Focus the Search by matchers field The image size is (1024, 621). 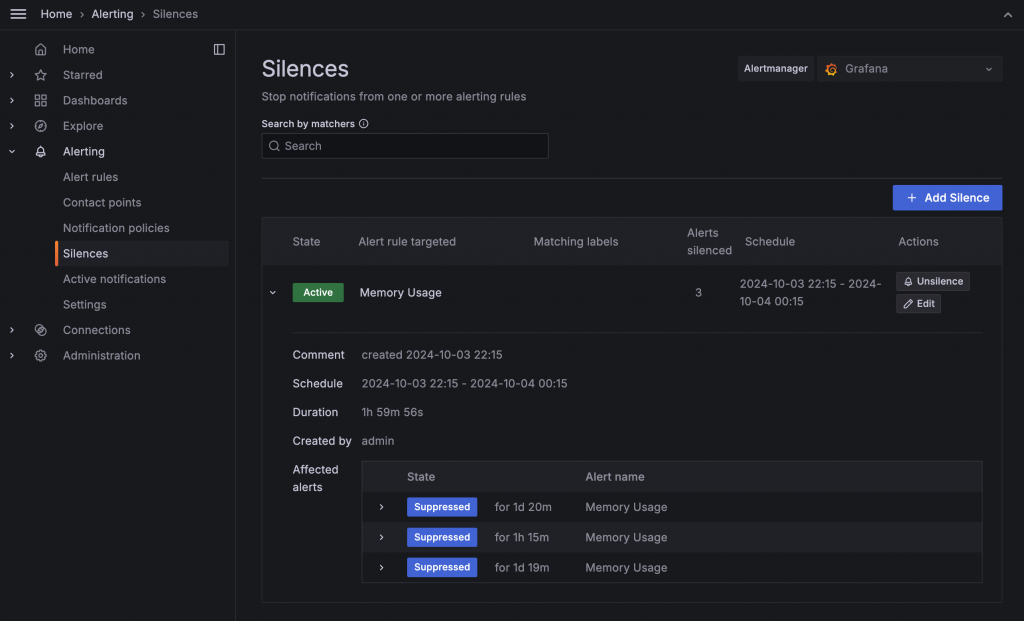click(405, 146)
